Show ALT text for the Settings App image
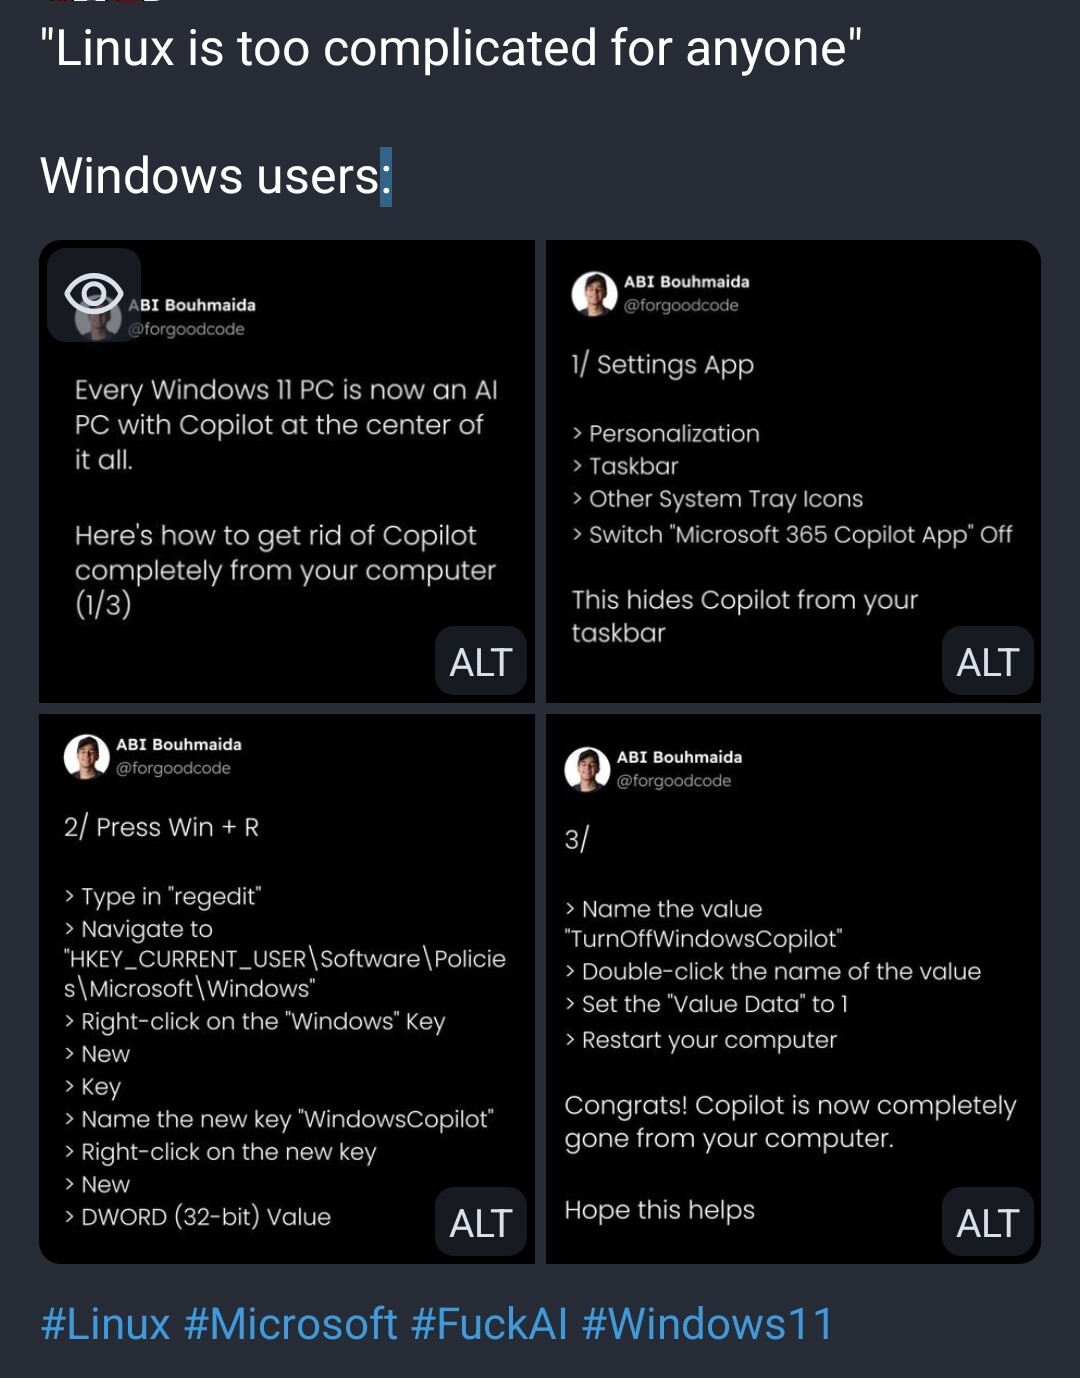The width and height of the screenshot is (1080, 1378). (x=987, y=661)
